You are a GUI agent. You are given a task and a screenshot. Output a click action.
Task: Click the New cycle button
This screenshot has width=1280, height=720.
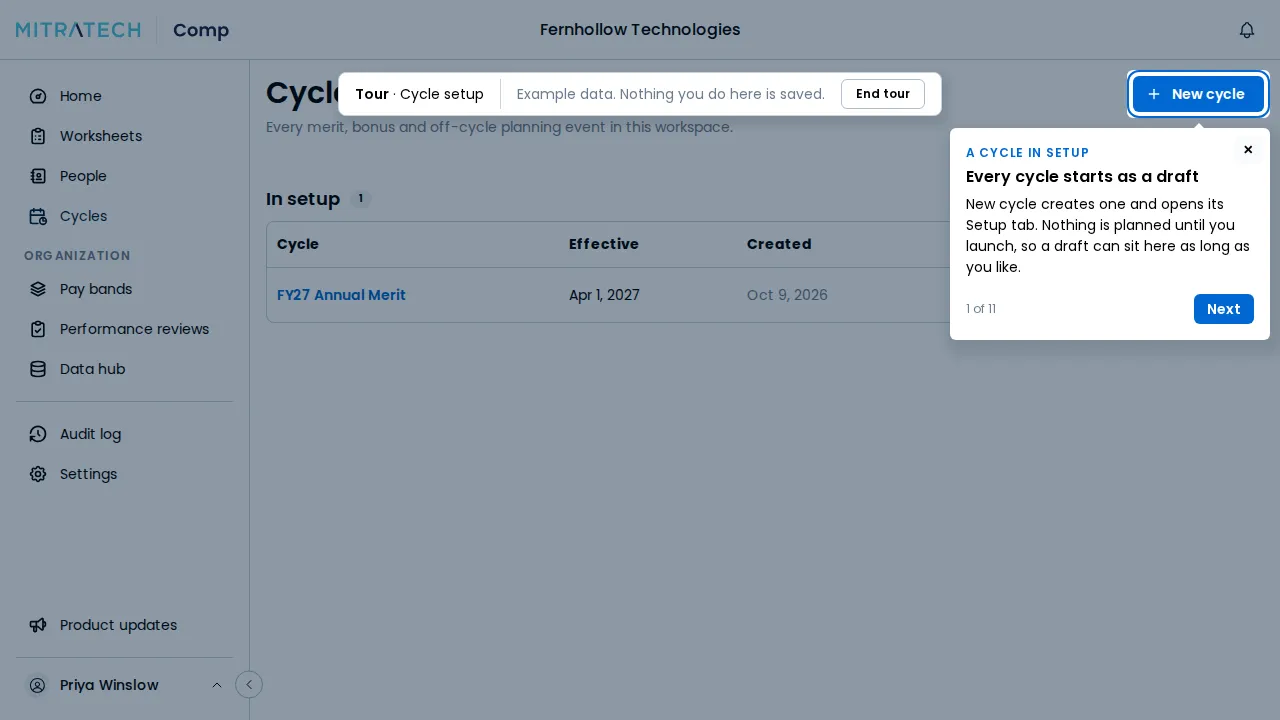click(1198, 94)
